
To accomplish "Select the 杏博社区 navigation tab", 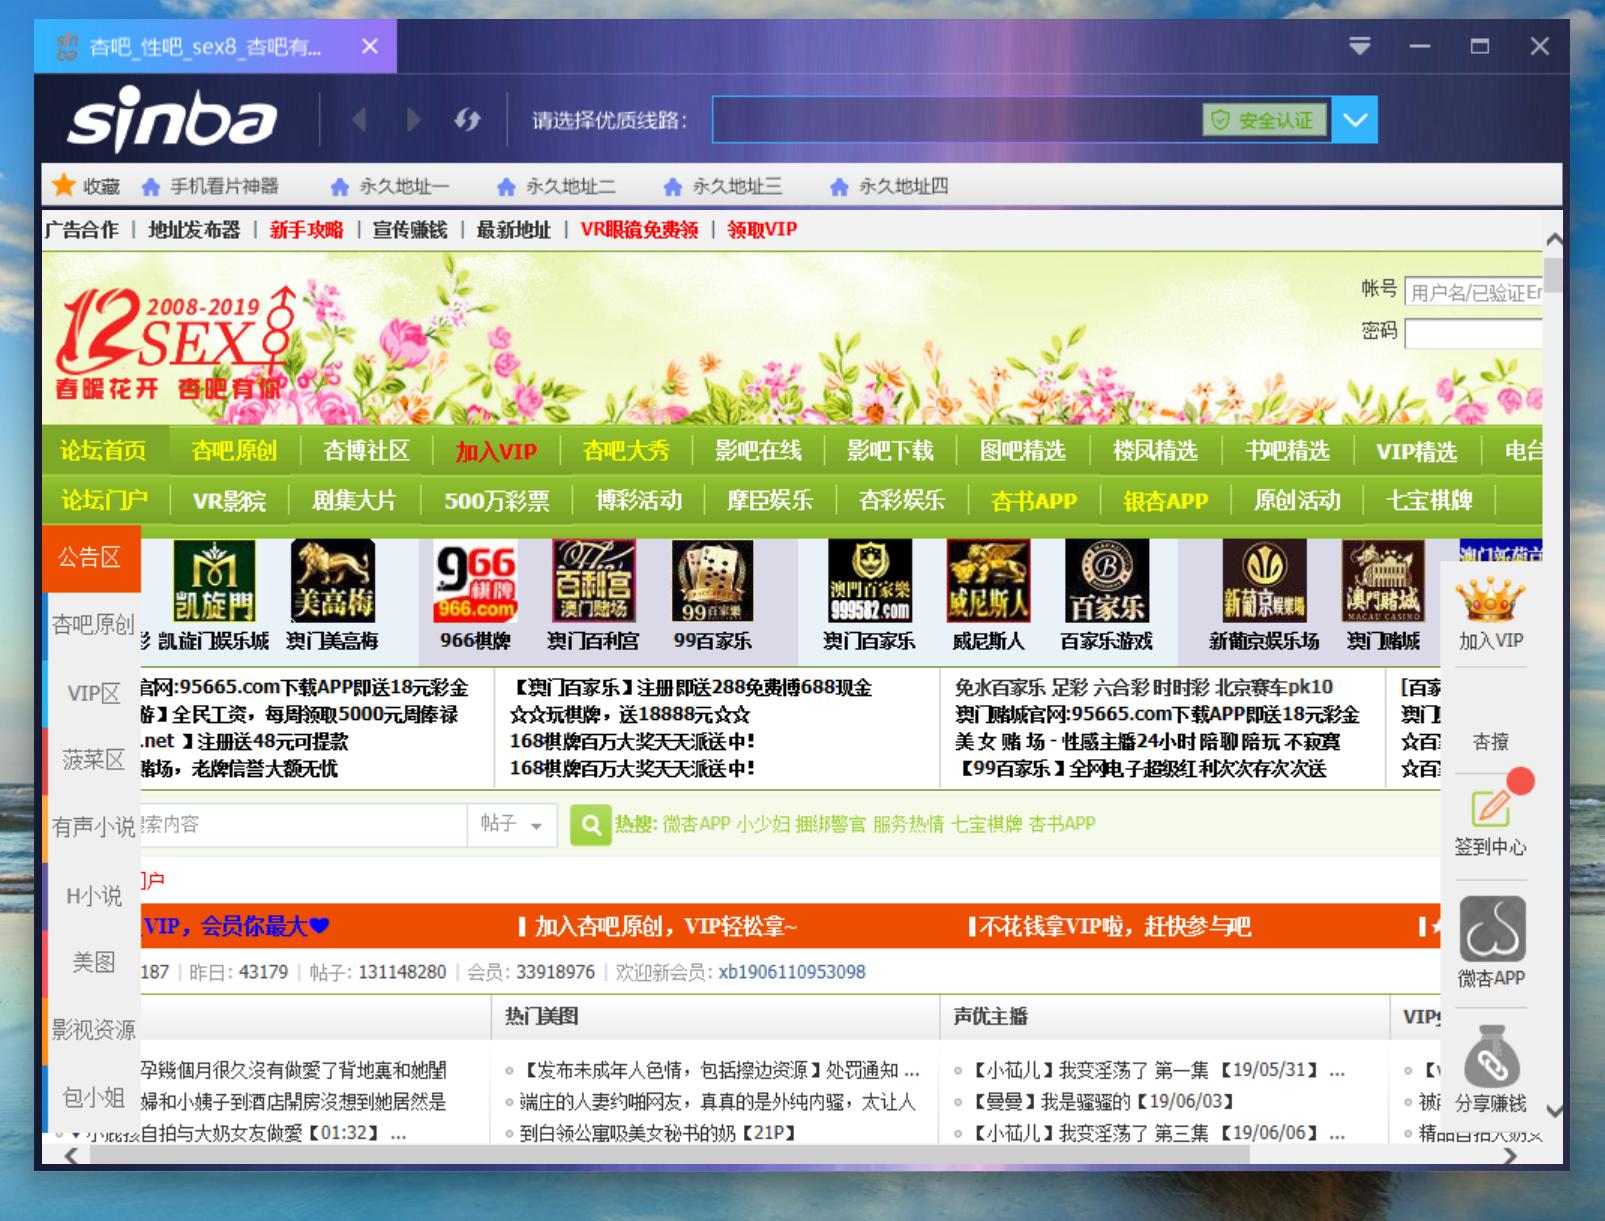I will 366,451.
